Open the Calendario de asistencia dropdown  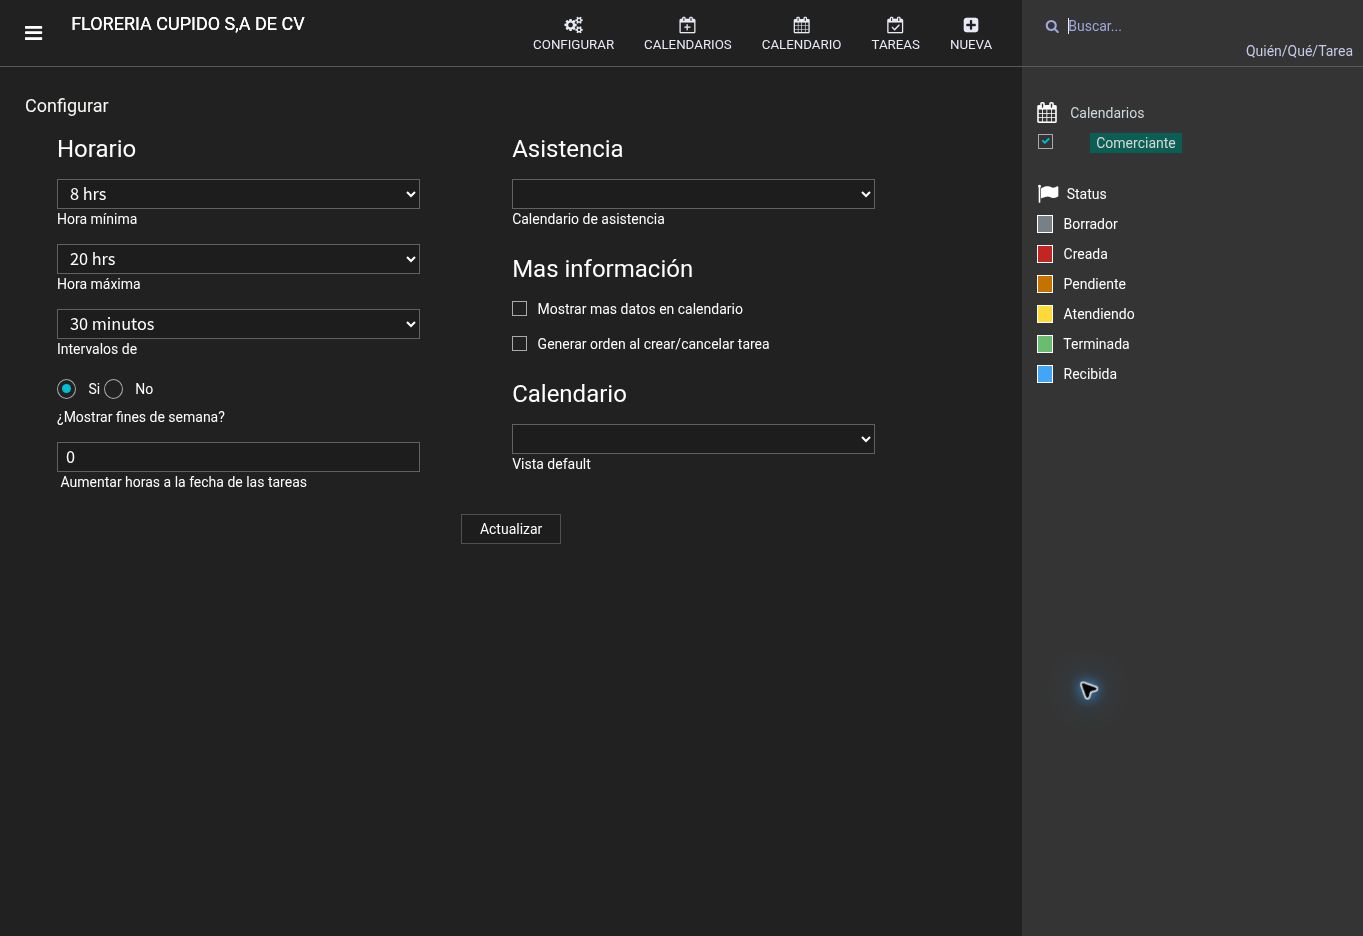pyautogui.click(x=693, y=194)
